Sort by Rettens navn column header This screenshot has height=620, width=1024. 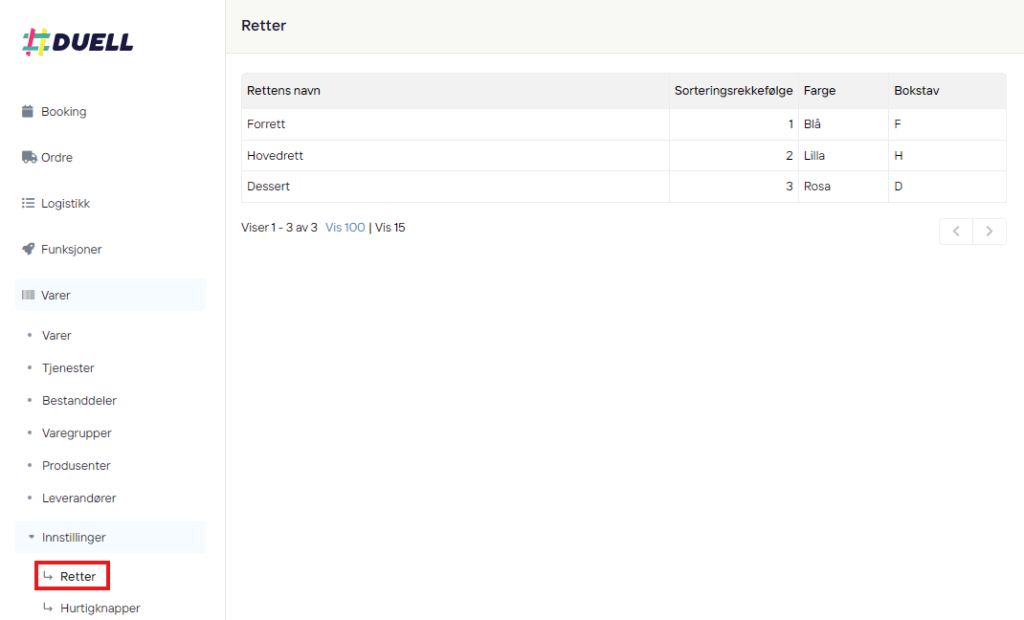283,91
